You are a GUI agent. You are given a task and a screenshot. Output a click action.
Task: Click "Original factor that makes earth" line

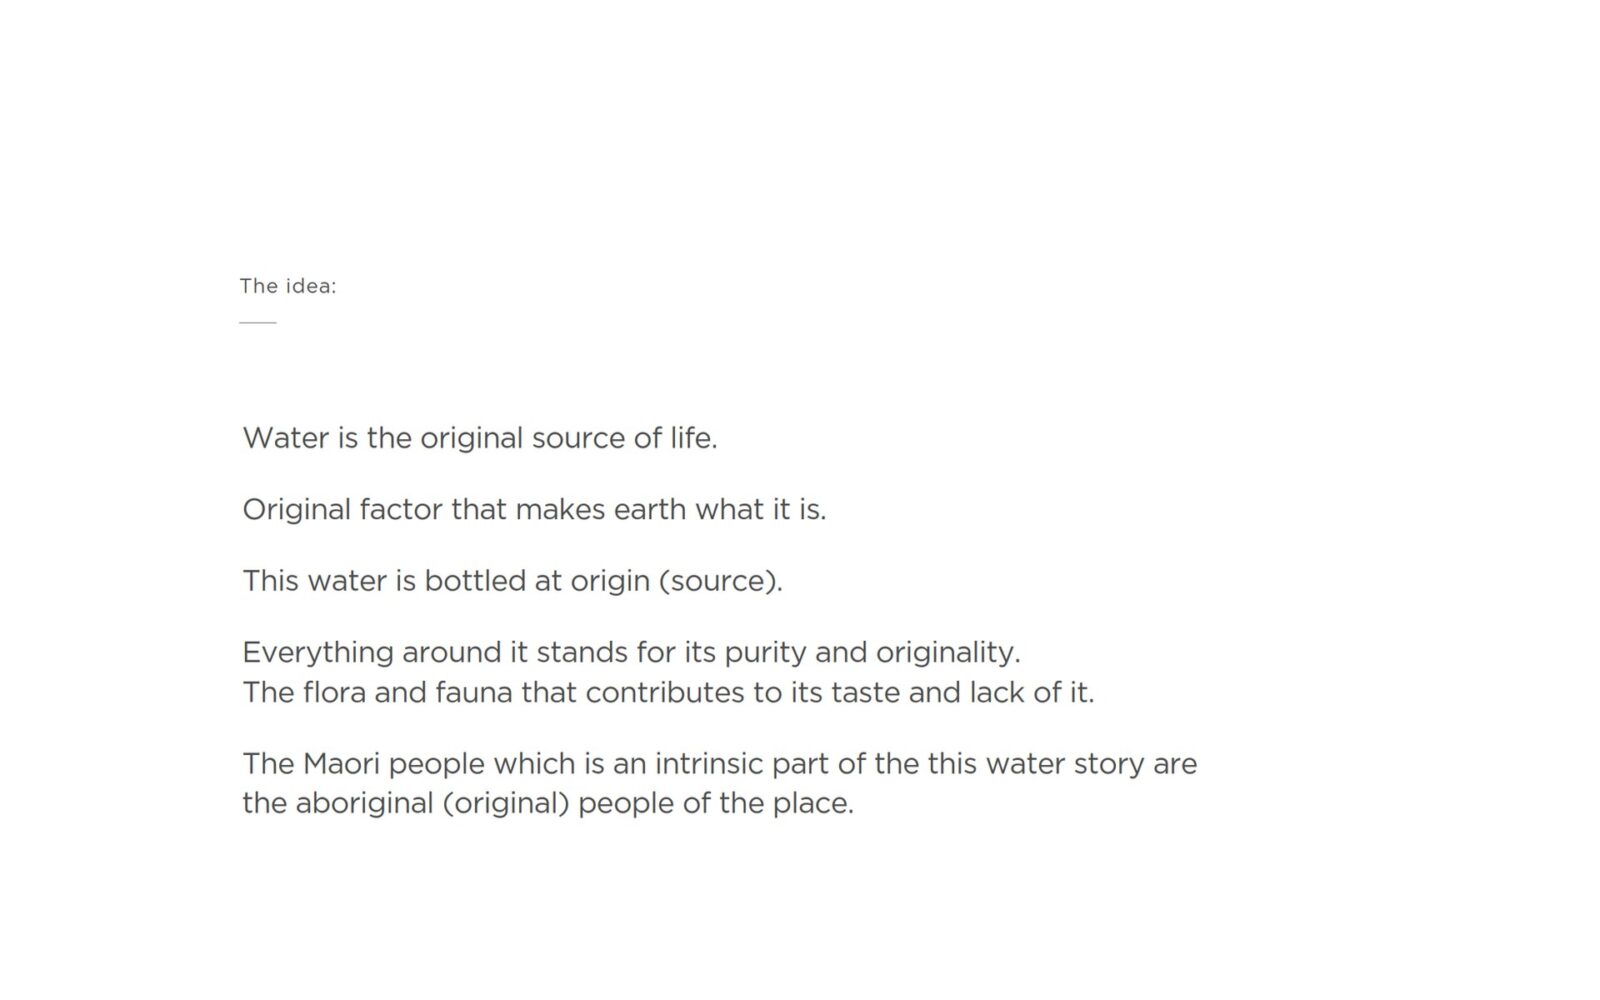click(534, 510)
